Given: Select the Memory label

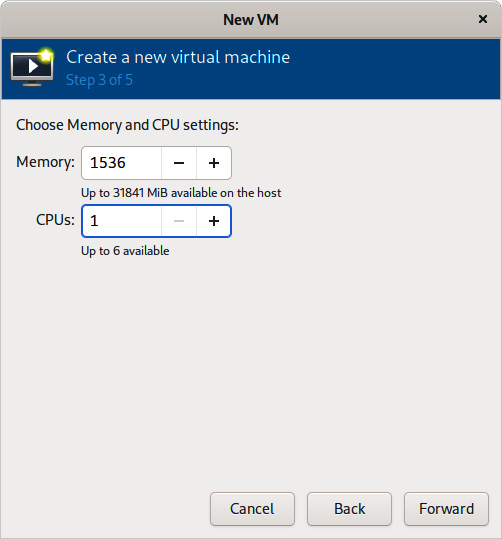Looking at the screenshot, I should coord(45,162).
